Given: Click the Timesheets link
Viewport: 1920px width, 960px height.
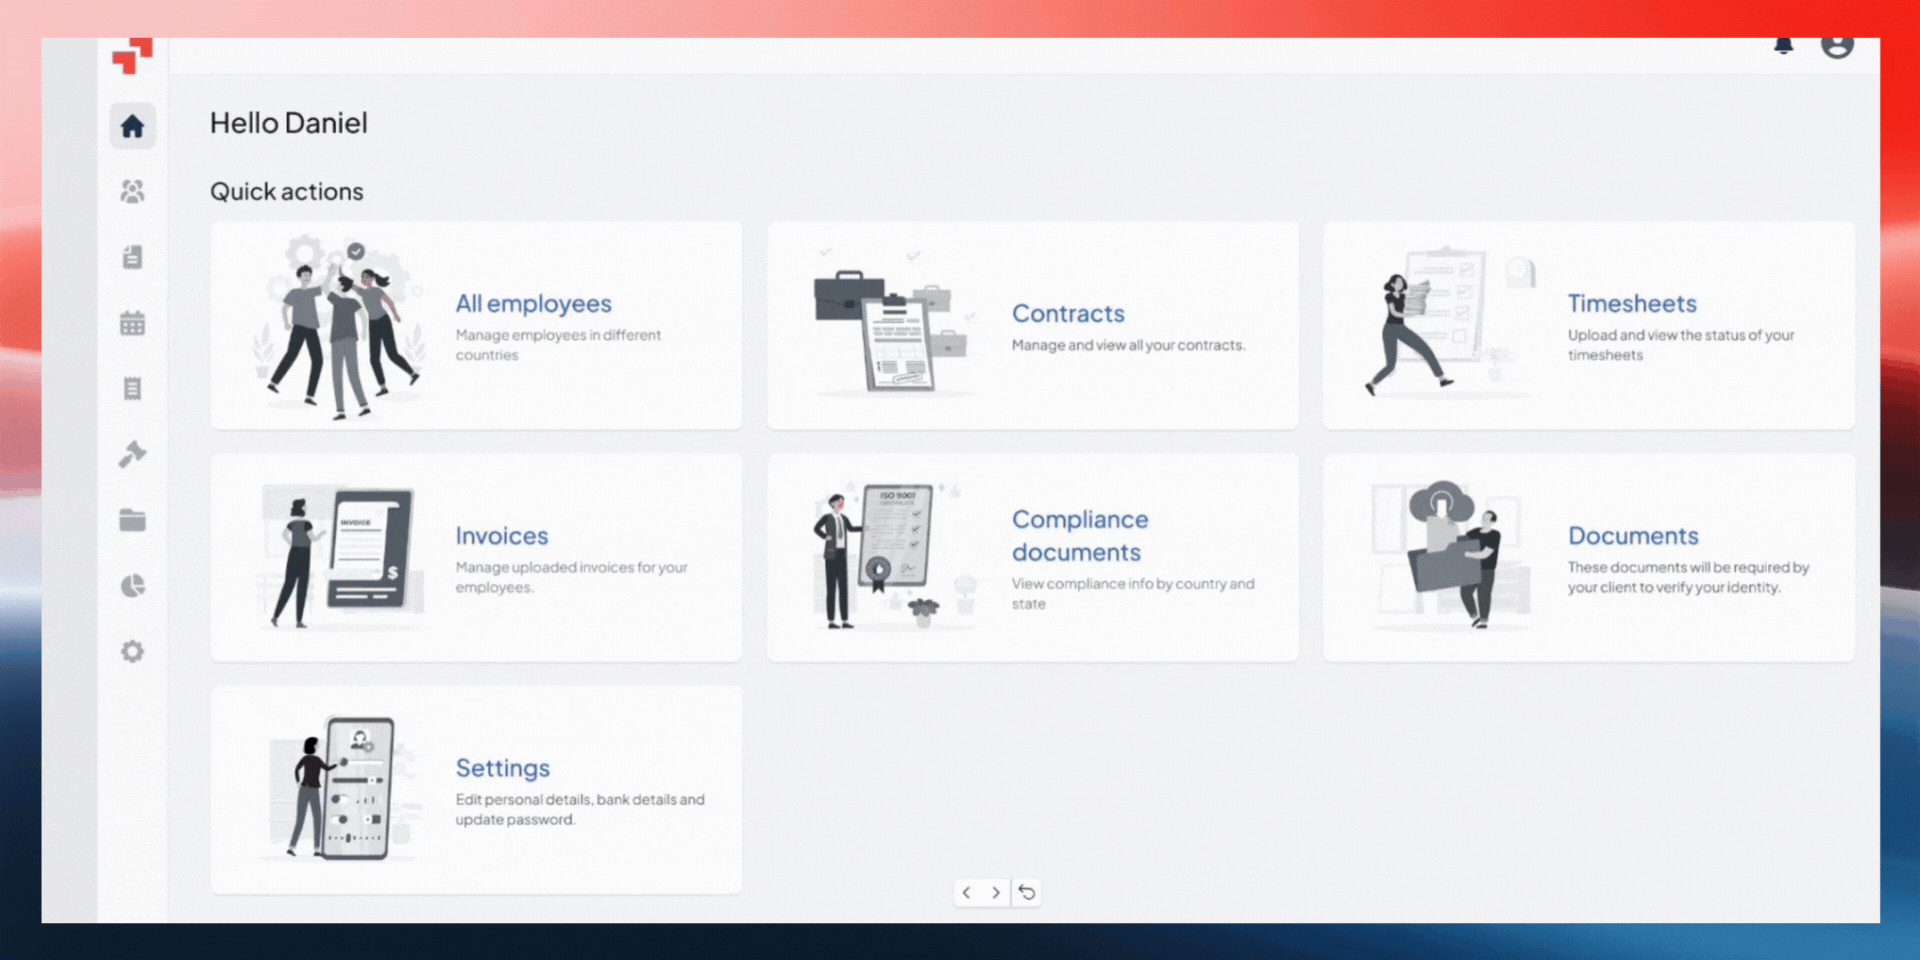Looking at the screenshot, I should click(1632, 303).
